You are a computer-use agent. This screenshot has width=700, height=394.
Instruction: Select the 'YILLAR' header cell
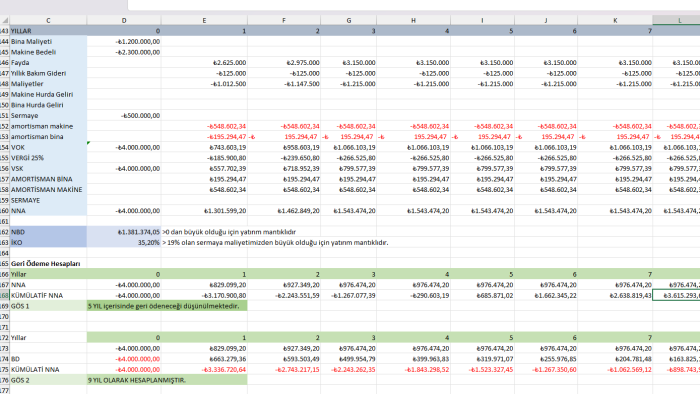[48, 31]
